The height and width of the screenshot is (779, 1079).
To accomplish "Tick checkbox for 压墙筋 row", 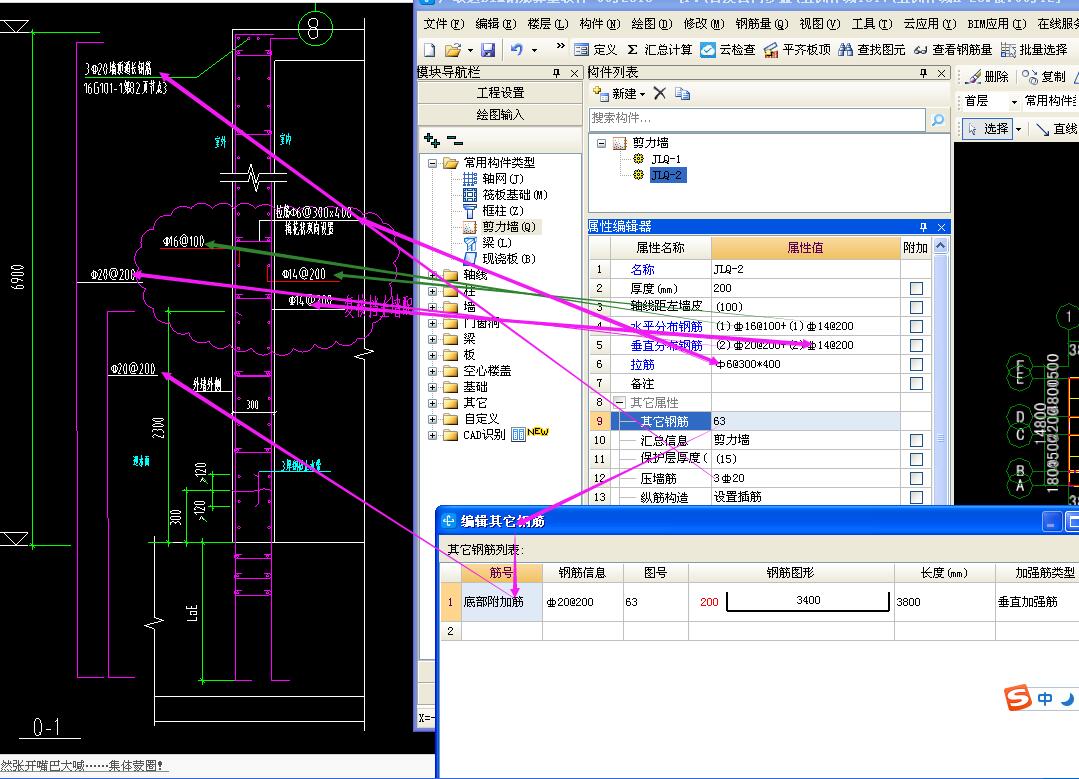I will tap(916, 478).
